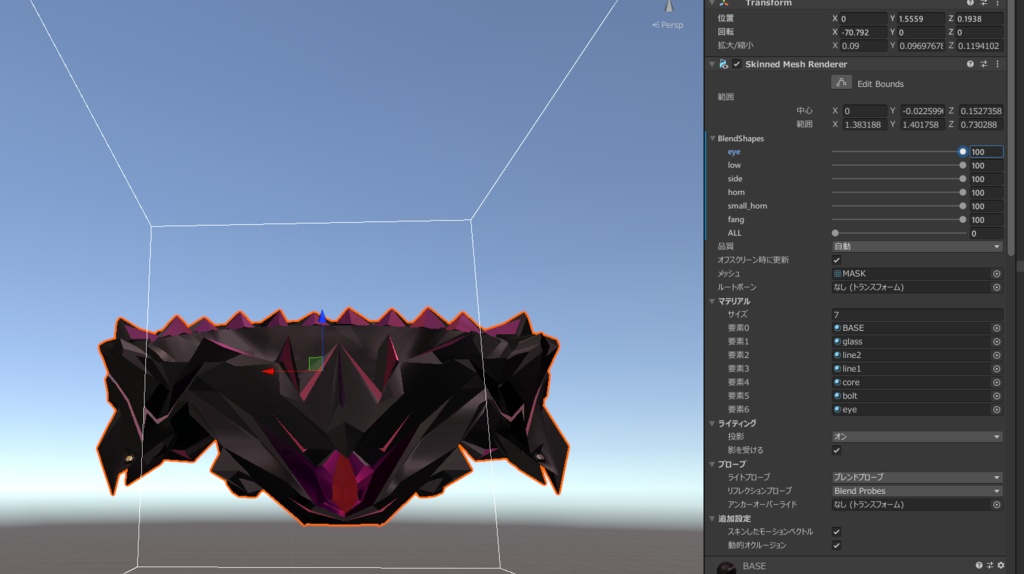The width and height of the screenshot is (1024, 574).
Task: Click the BASE material preview sphere
Action: pyautogui.click(x=726, y=567)
